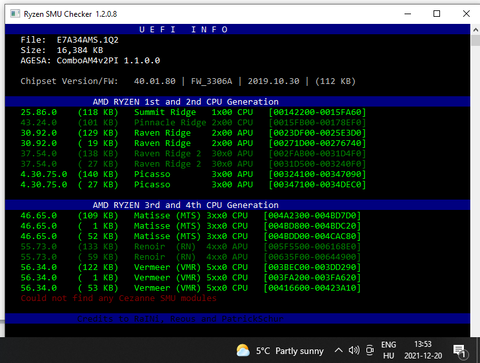
Task: Click the UEFI INFO header
Action: coord(183,30)
